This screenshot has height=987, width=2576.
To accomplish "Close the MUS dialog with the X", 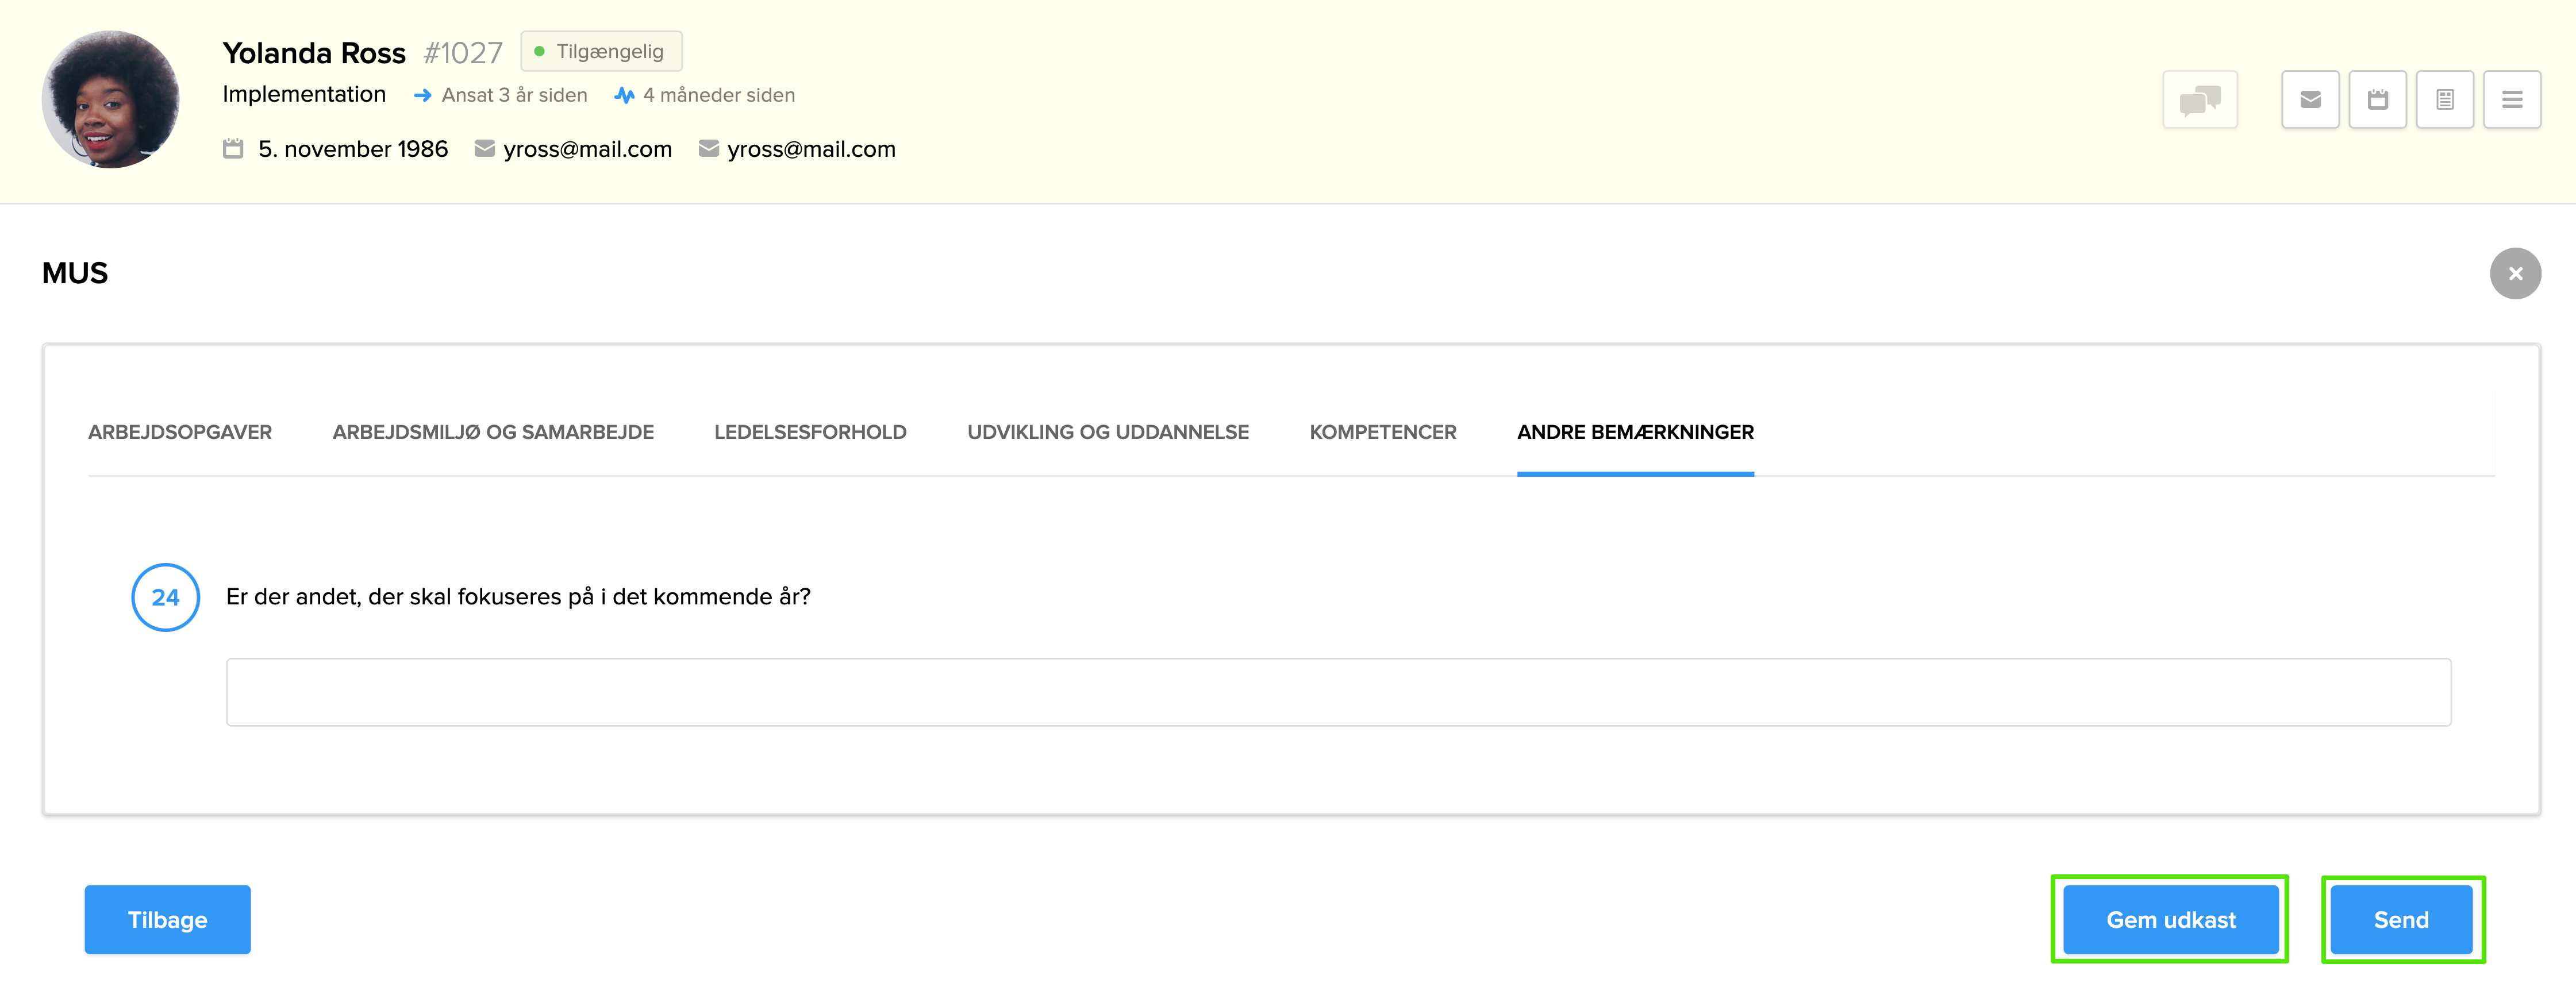I will 2516,273.
